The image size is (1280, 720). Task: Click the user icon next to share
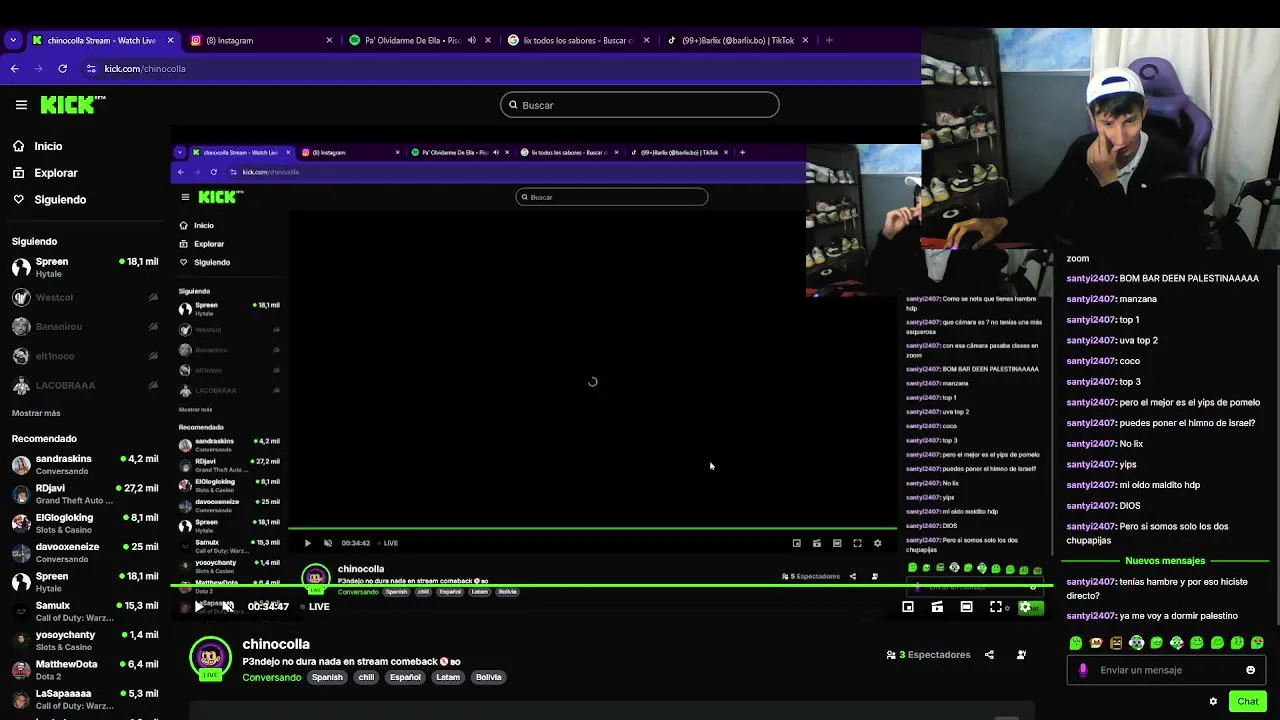pos(1021,655)
